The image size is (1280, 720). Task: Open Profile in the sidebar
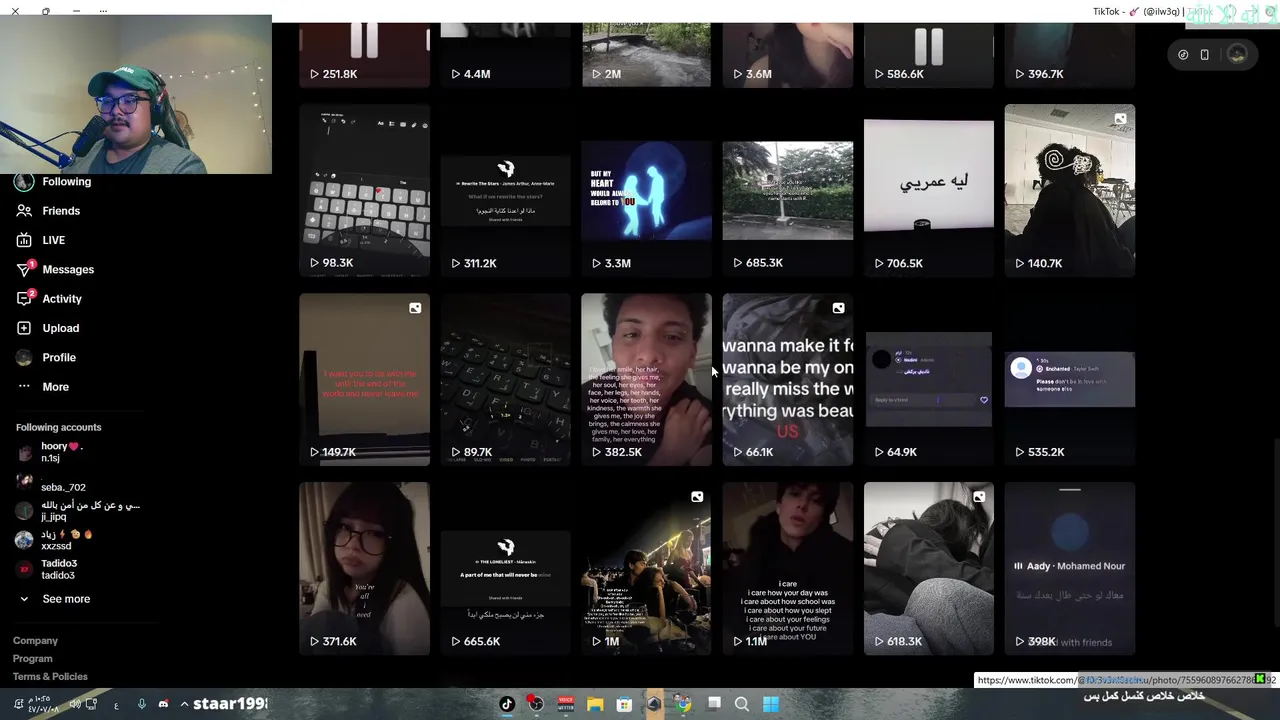(59, 357)
